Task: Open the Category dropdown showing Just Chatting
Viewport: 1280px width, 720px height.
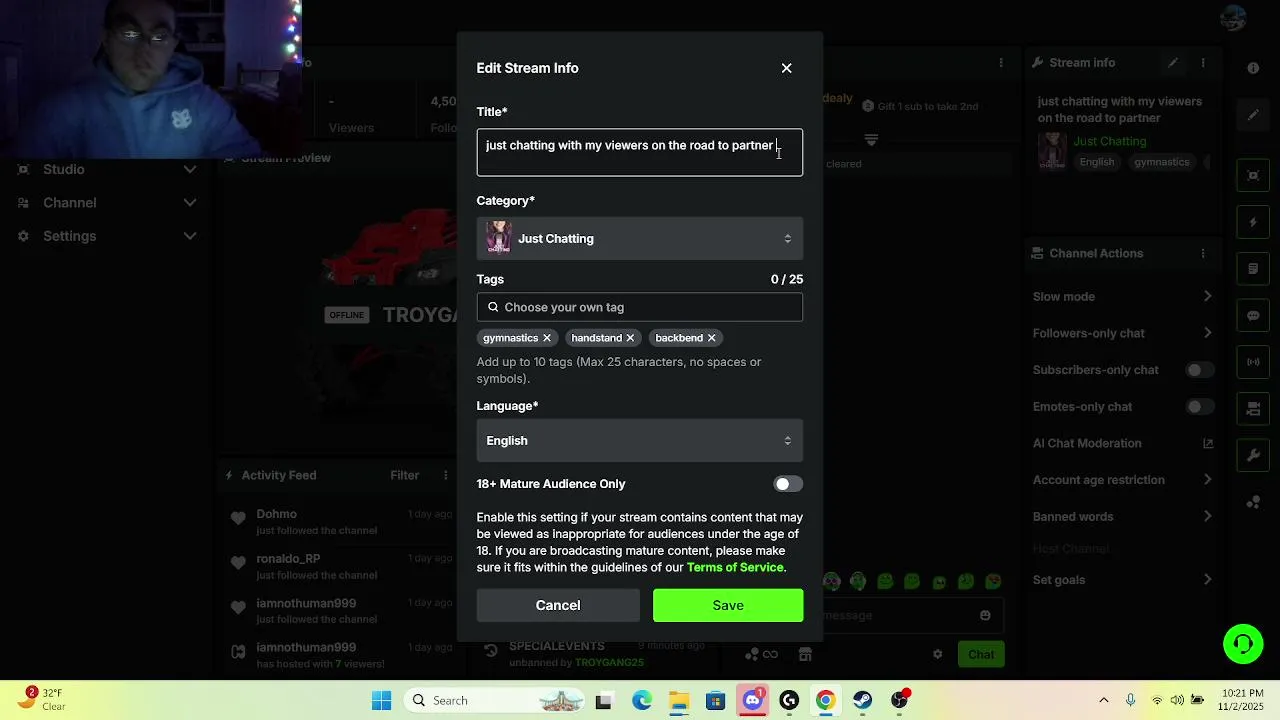Action: [x=639, y=238]
